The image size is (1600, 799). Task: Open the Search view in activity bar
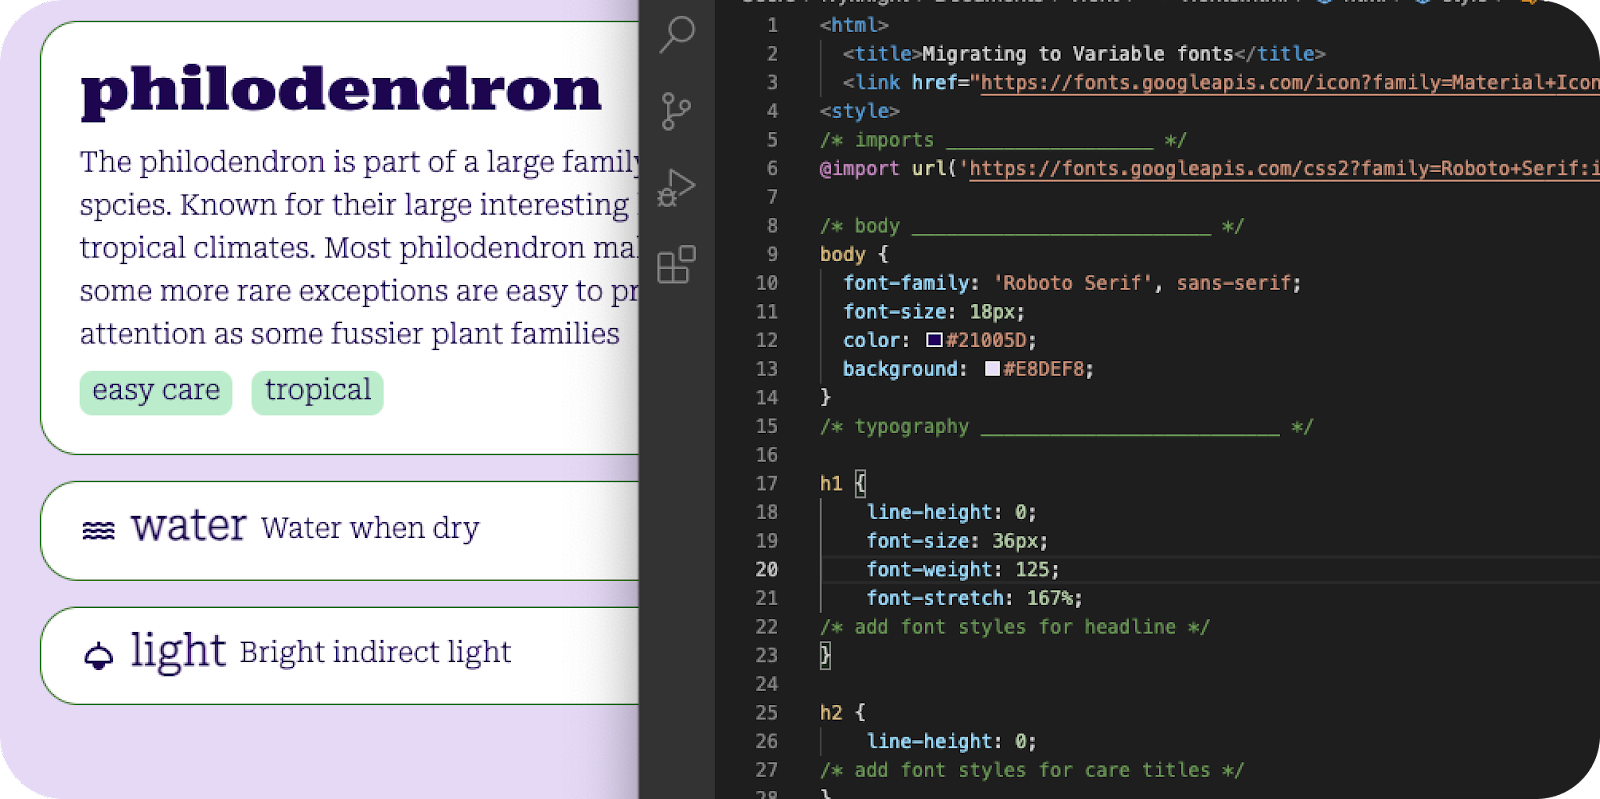(x=677, y=34)
